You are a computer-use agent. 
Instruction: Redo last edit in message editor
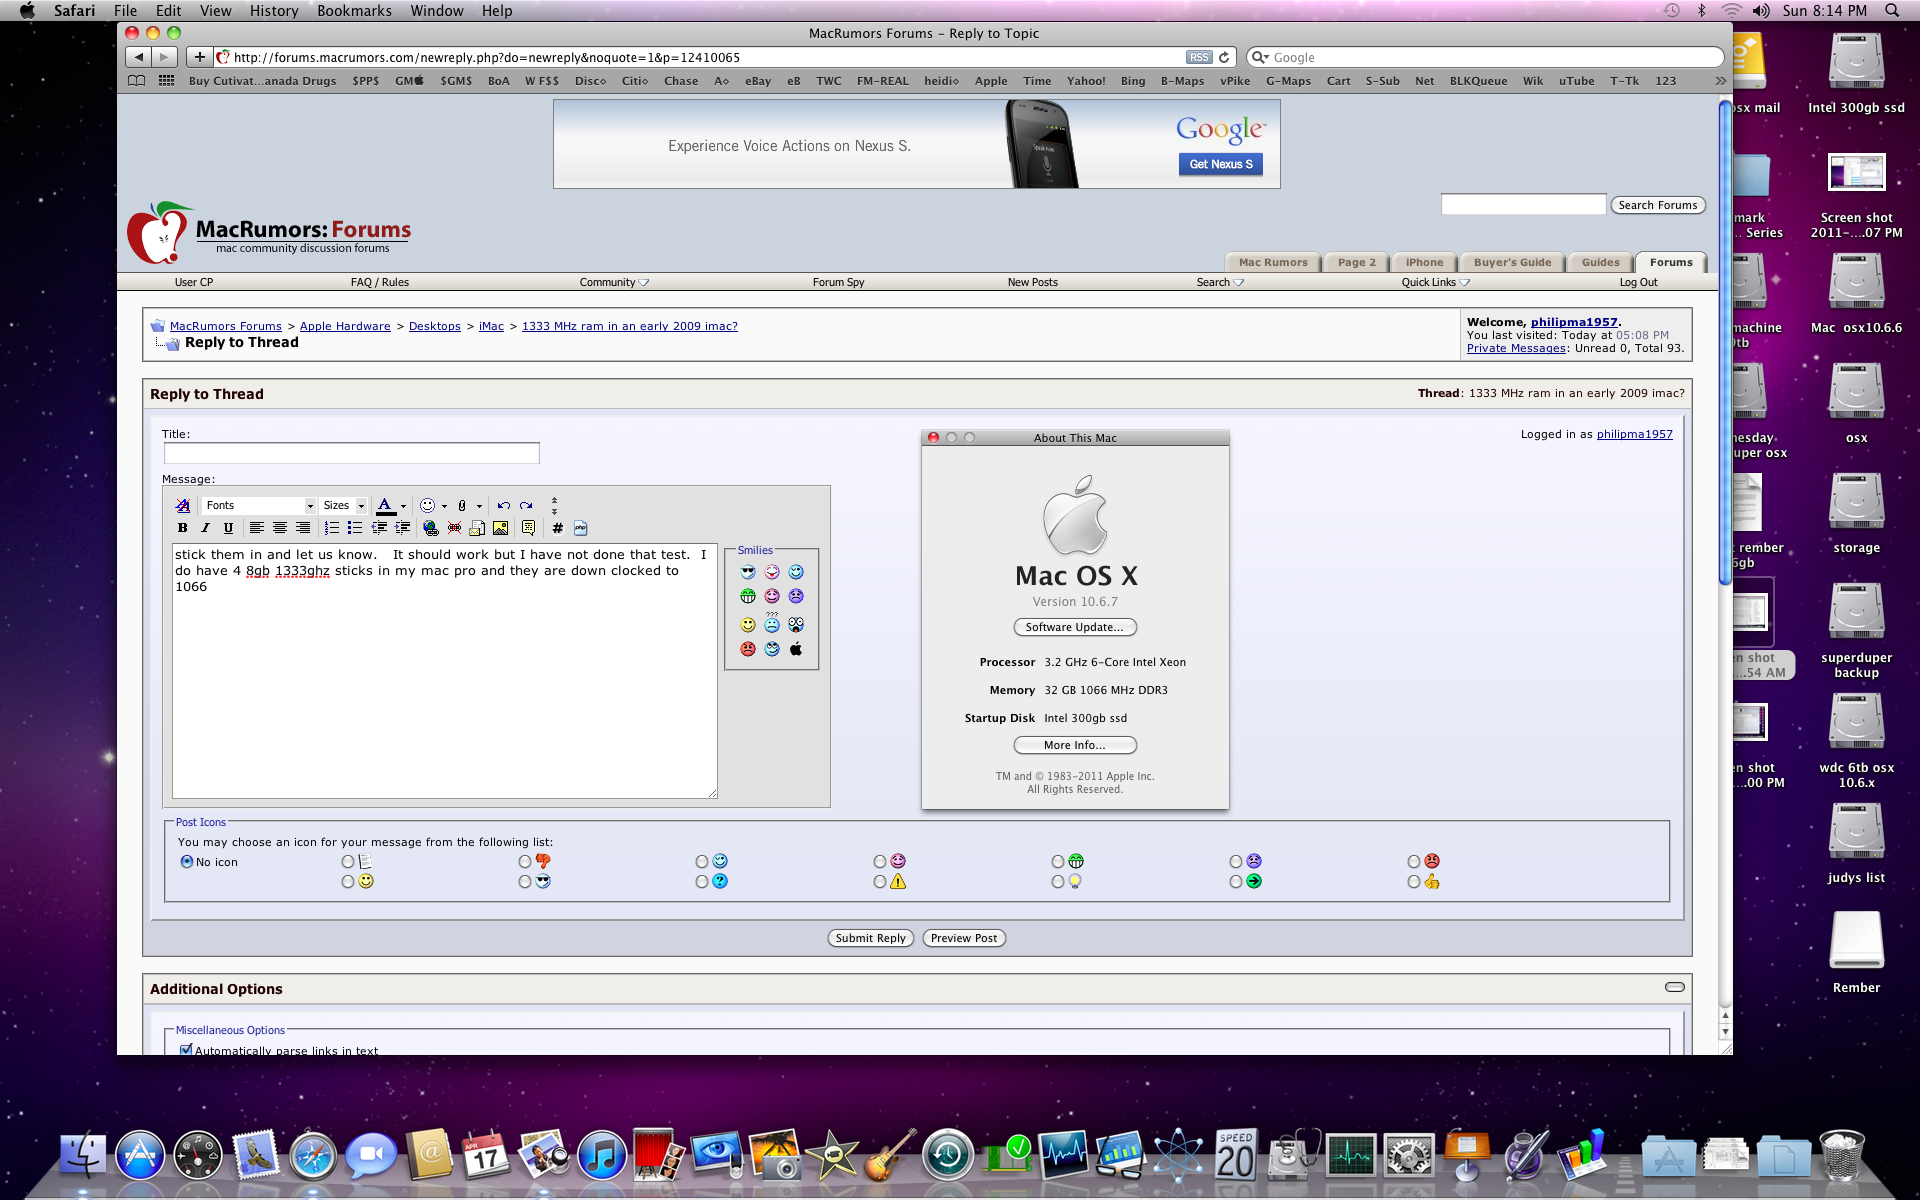point(526,506)
